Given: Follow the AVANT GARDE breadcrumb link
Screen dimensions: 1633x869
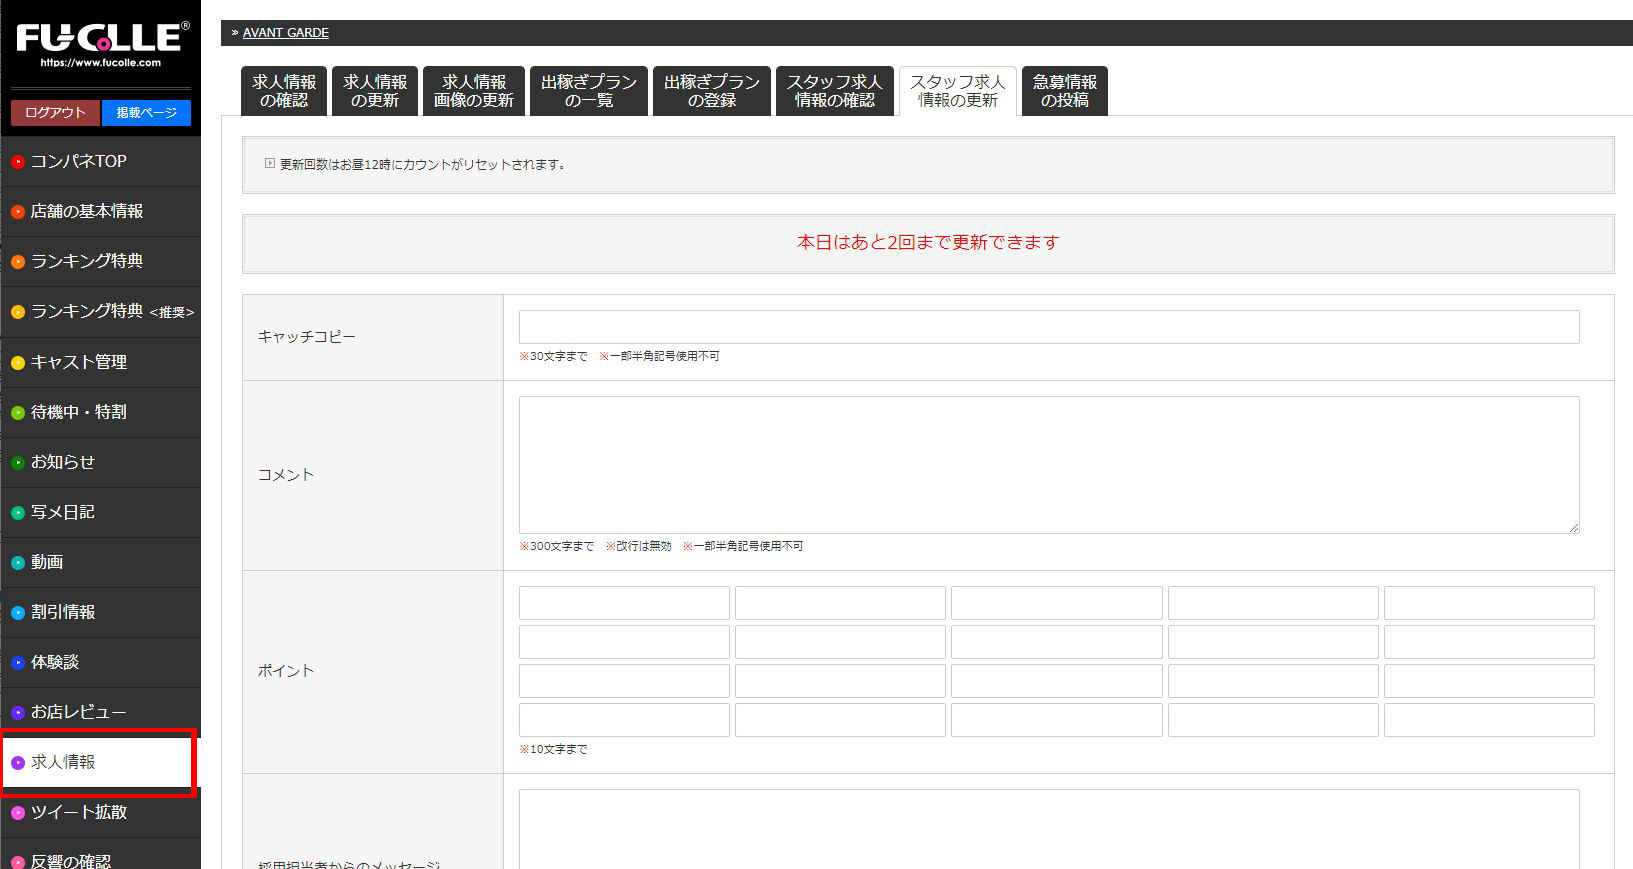Looking at the screenshot, I should click(285, 33).
